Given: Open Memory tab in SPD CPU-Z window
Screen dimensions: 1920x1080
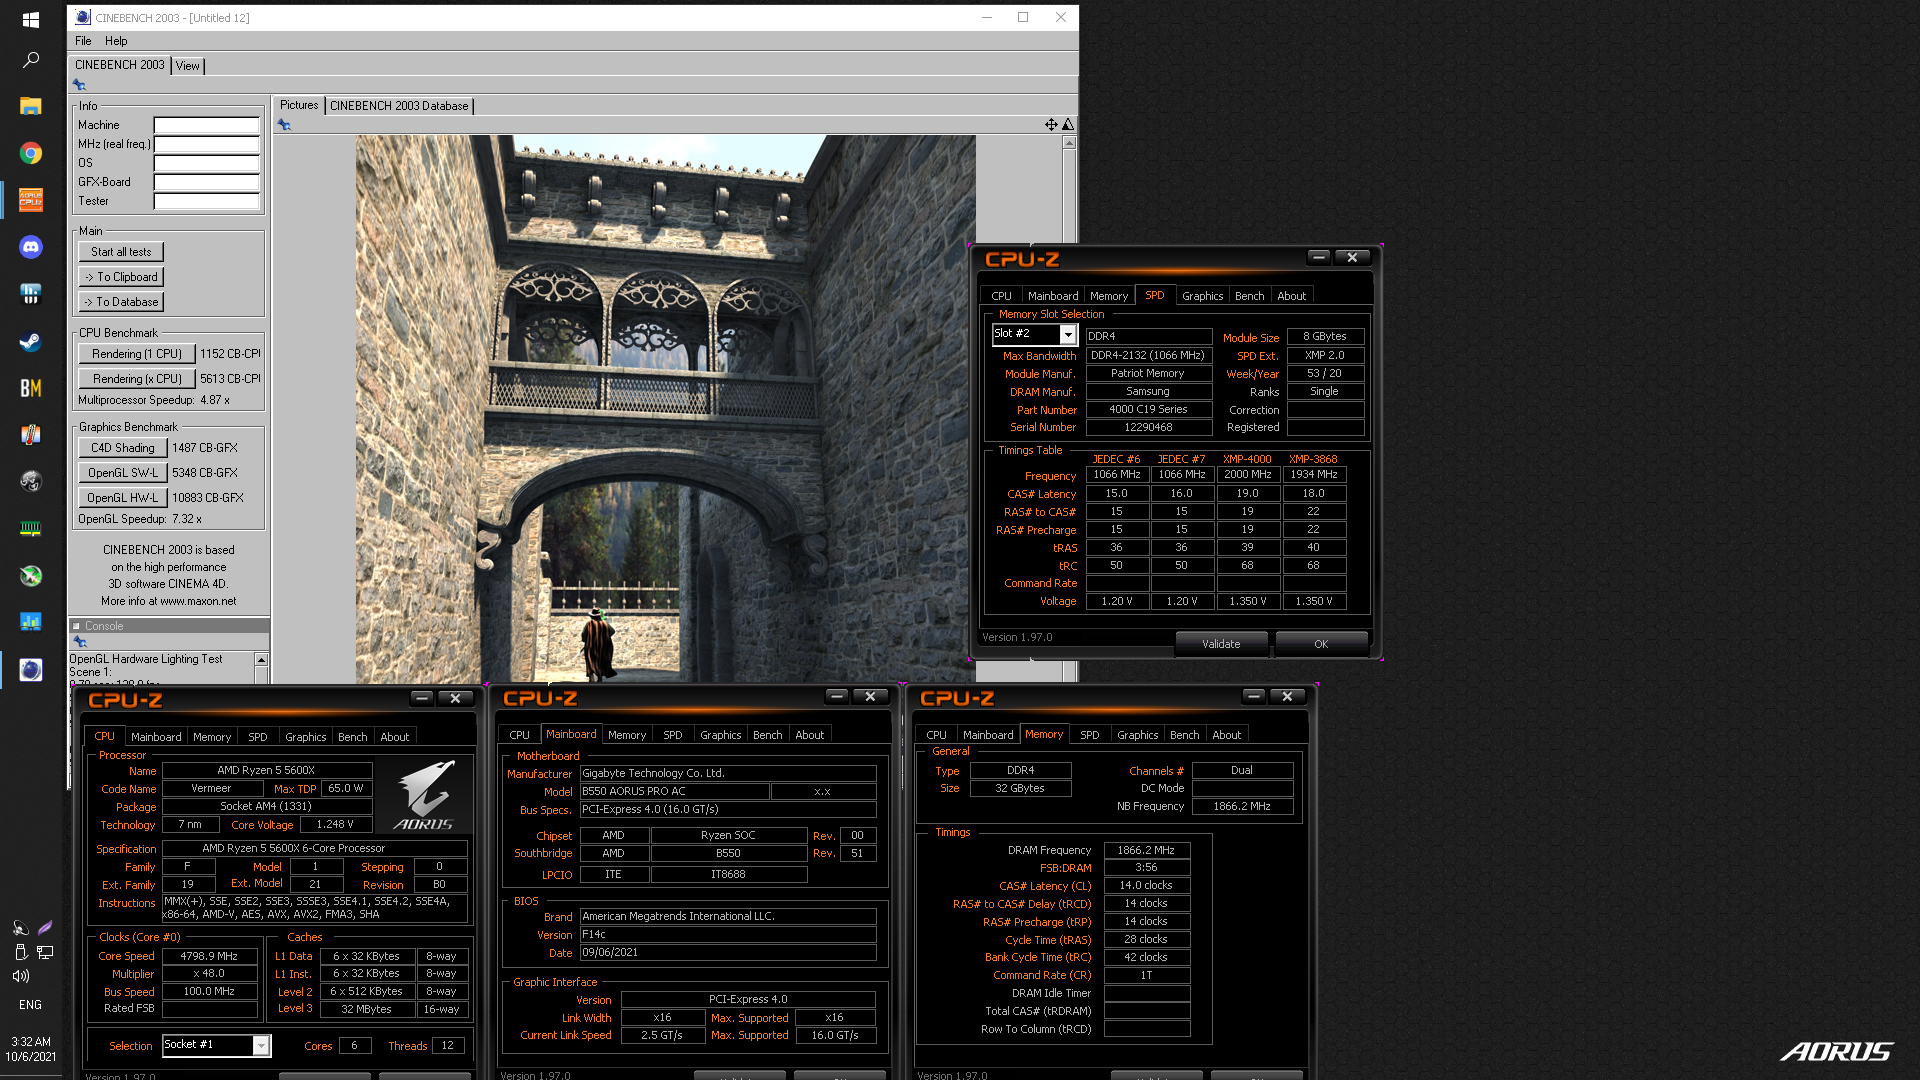Looking at the screenshot, I should (1109, 296).
